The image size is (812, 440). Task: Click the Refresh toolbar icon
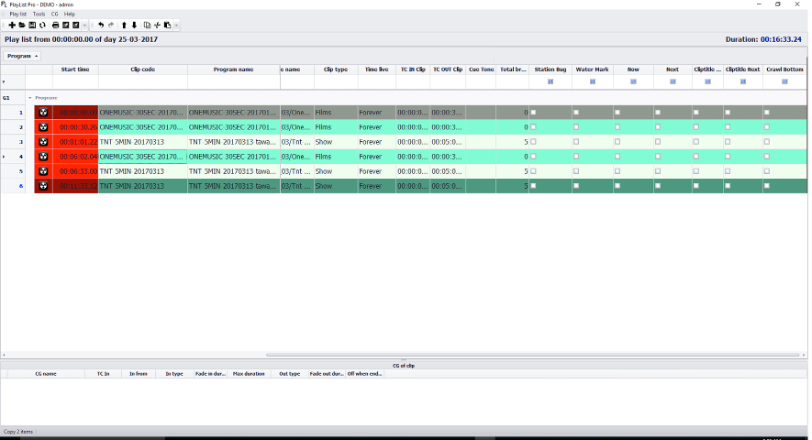tap(43, 25)
